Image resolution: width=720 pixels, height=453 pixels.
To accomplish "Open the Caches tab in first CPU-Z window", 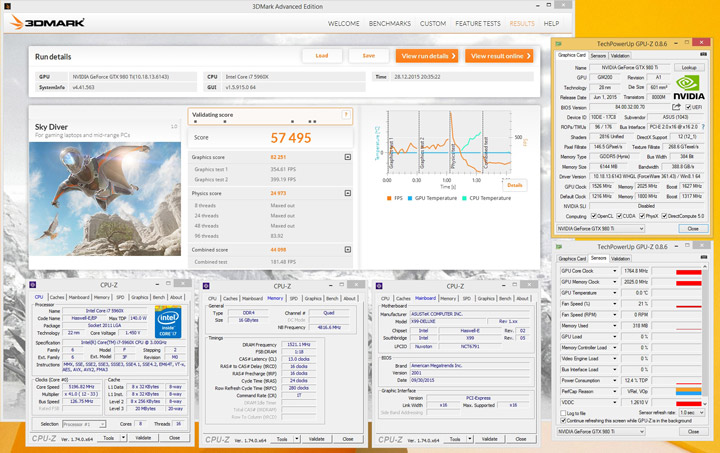I will click(x=57, y=297).
